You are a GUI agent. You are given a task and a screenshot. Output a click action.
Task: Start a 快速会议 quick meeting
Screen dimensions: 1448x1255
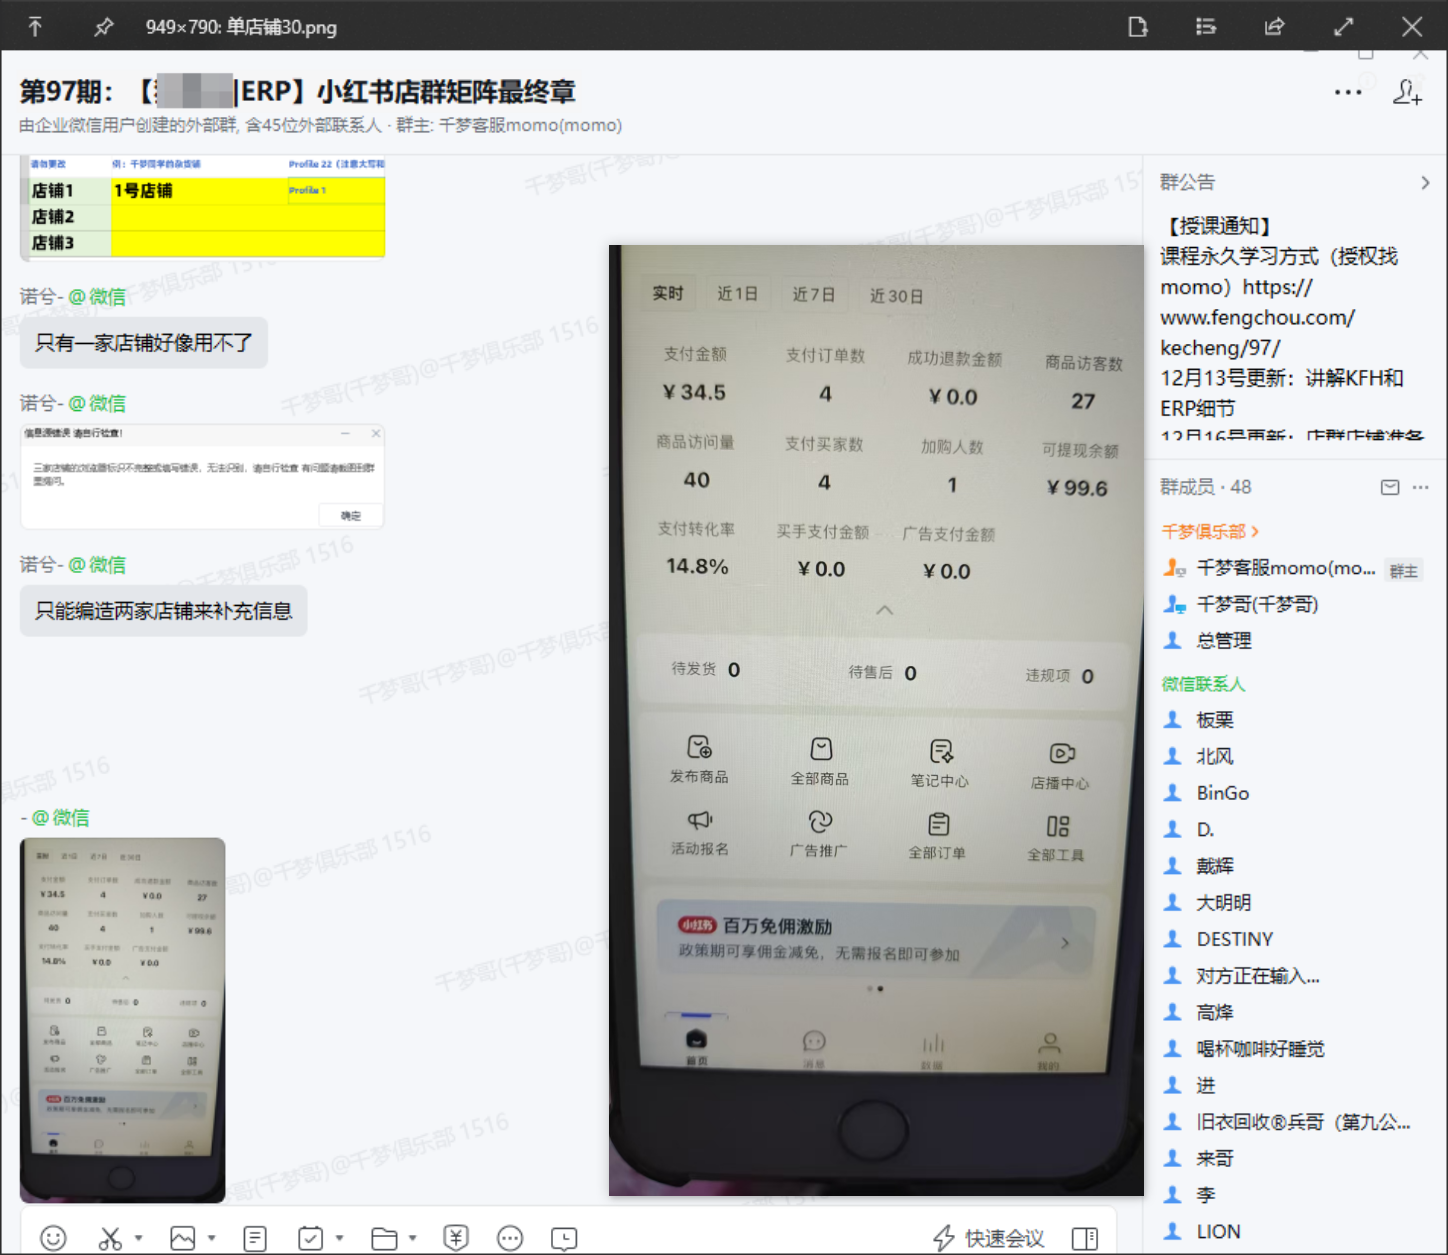coord(988,1238)
